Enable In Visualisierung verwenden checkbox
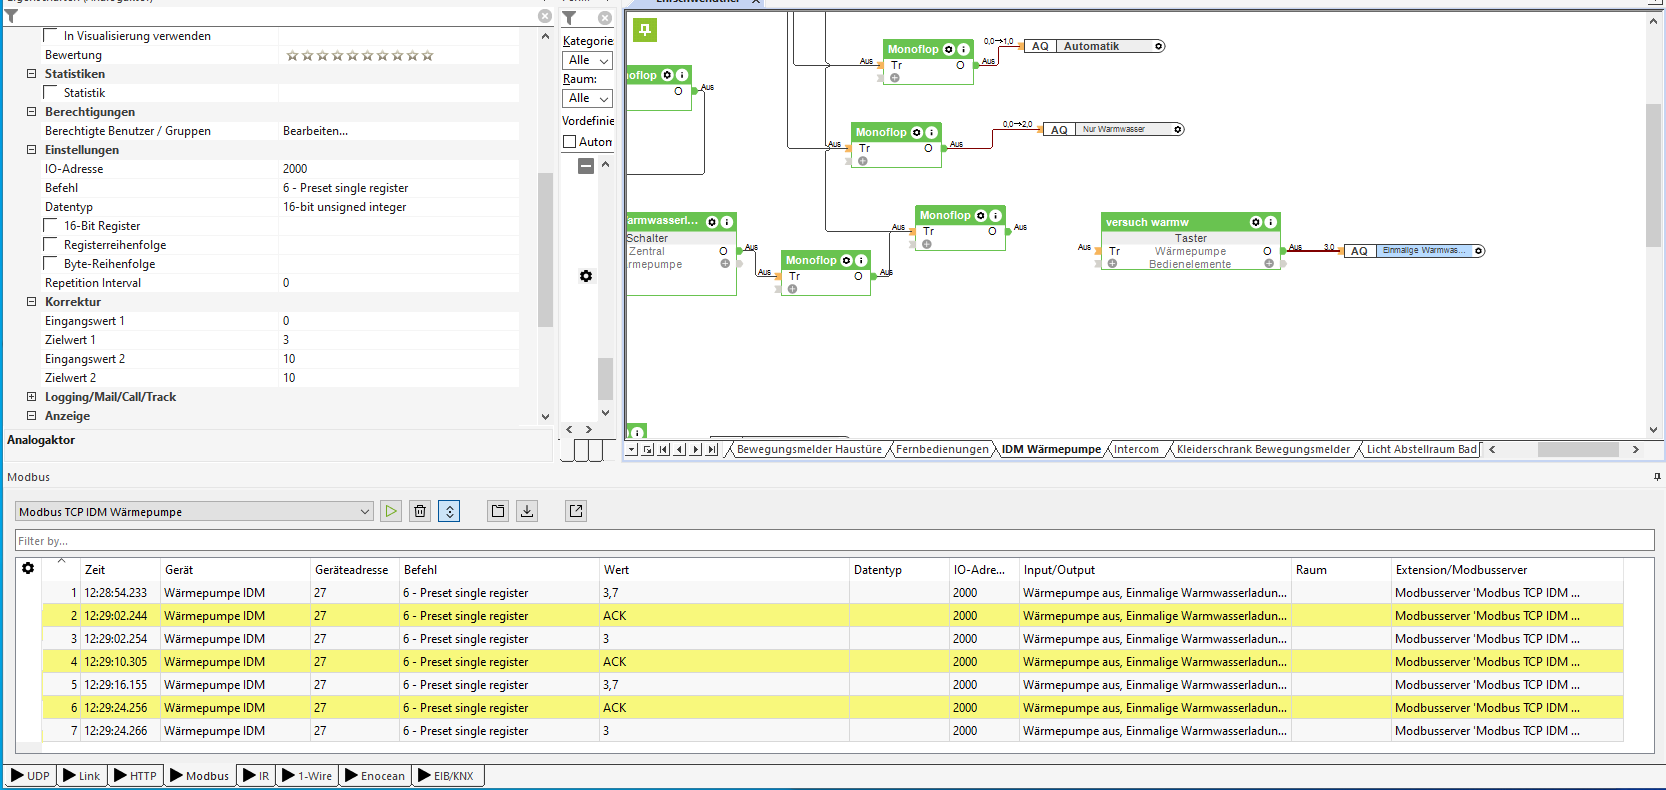 (51, 36)
